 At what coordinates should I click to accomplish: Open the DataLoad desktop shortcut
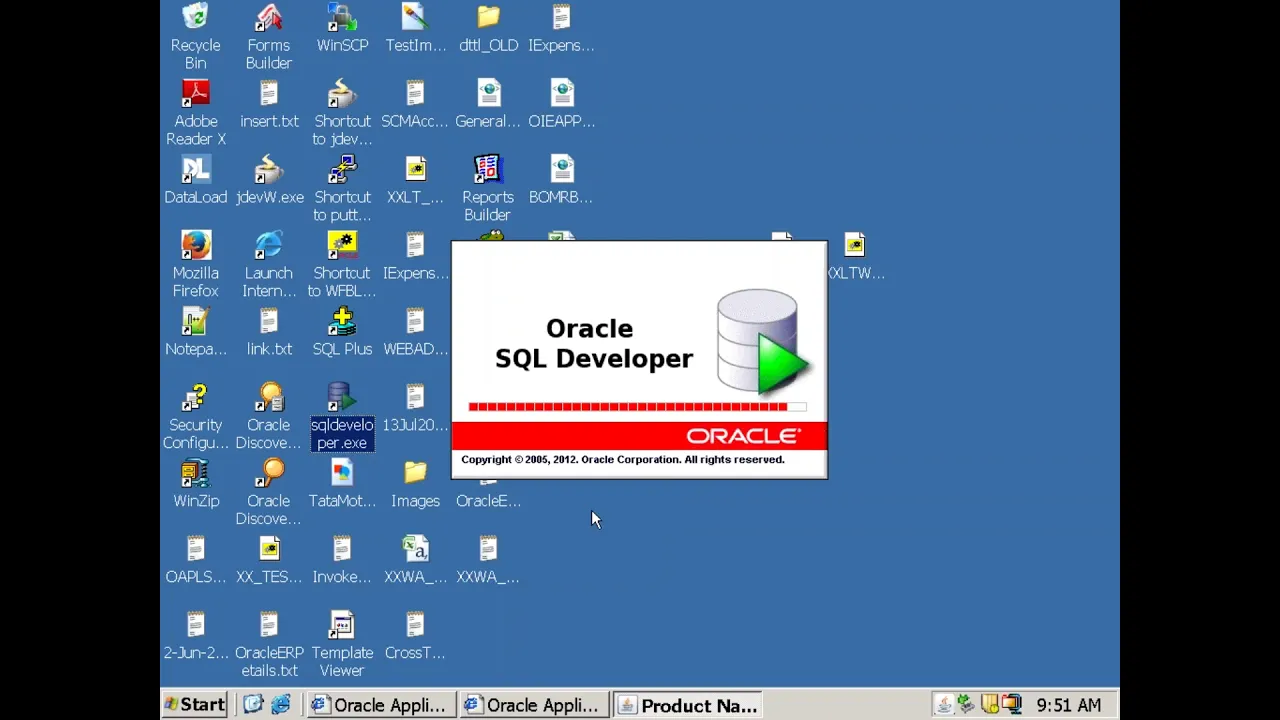tap(195, 180)
